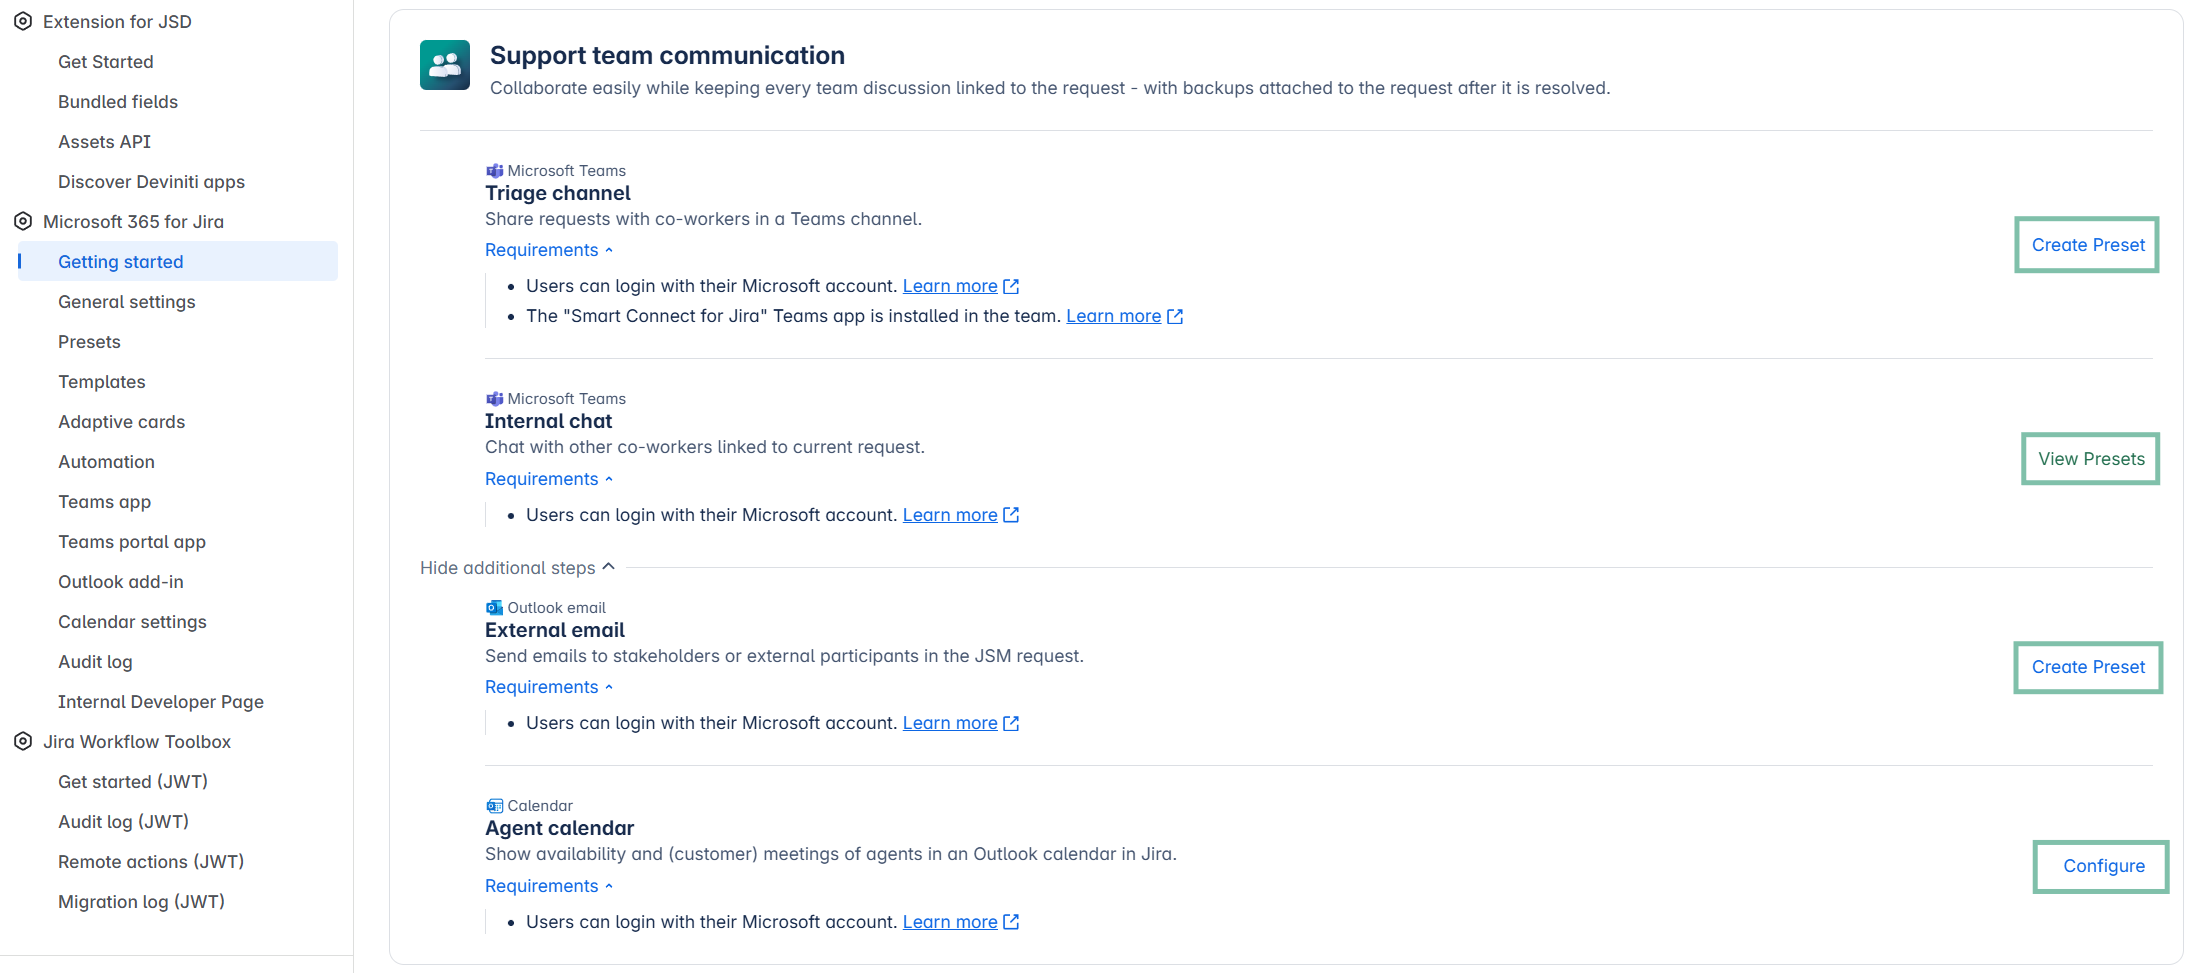This screenshot has height=973, width=2212.
Task: Click the Microsoft 365 for Jira hexagon icon
Action: point(23,221)
